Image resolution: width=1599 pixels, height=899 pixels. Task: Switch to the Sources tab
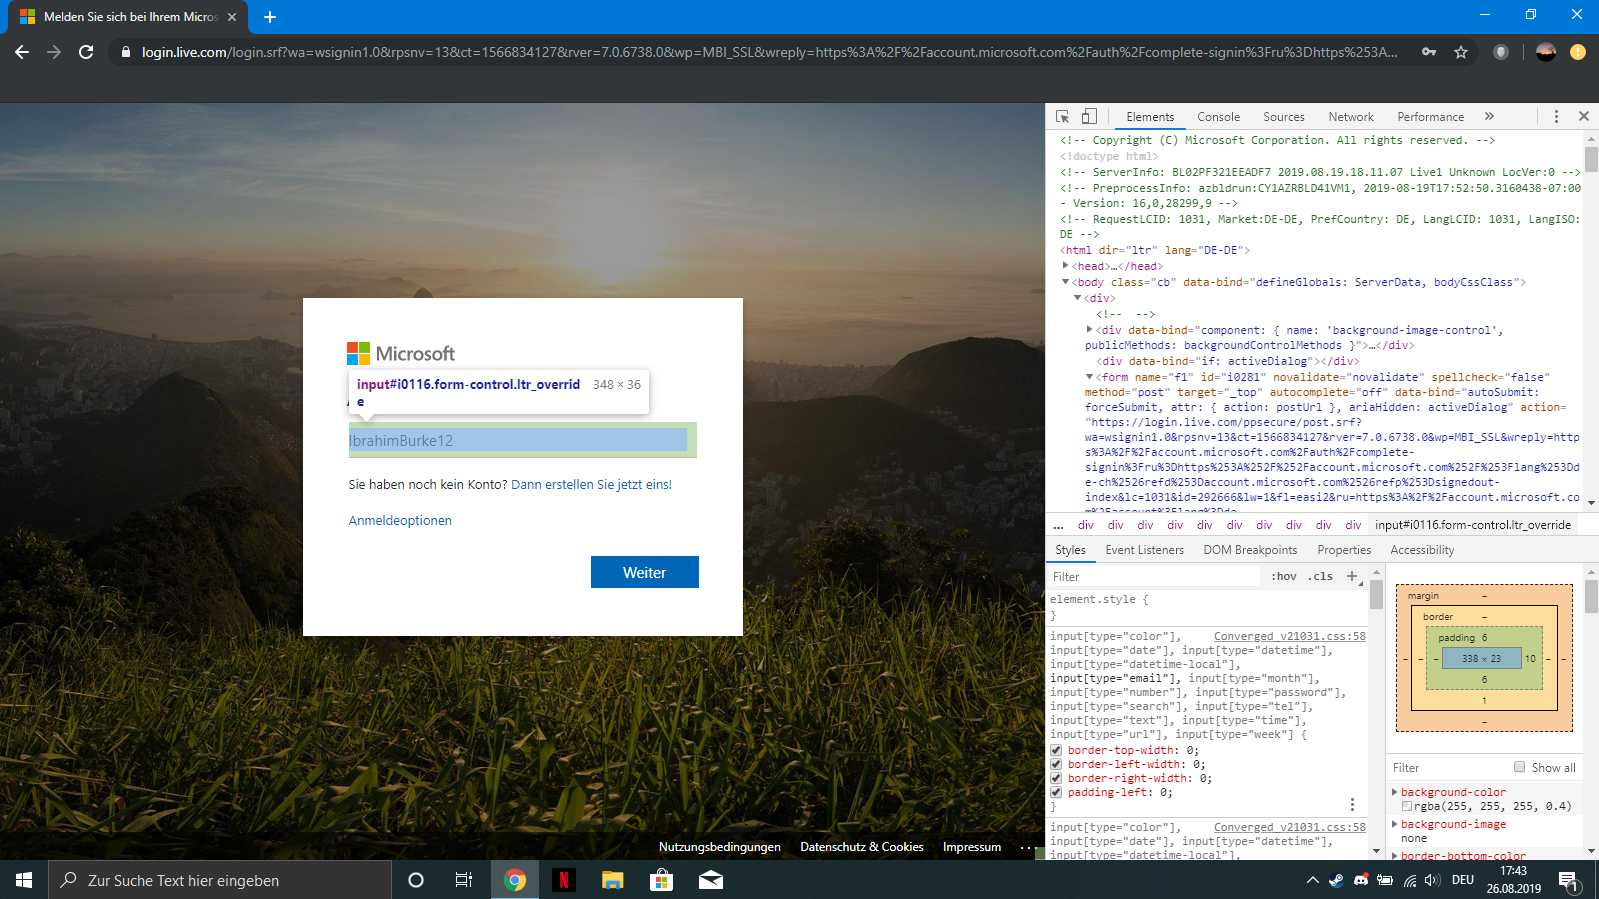[1284, 117]
